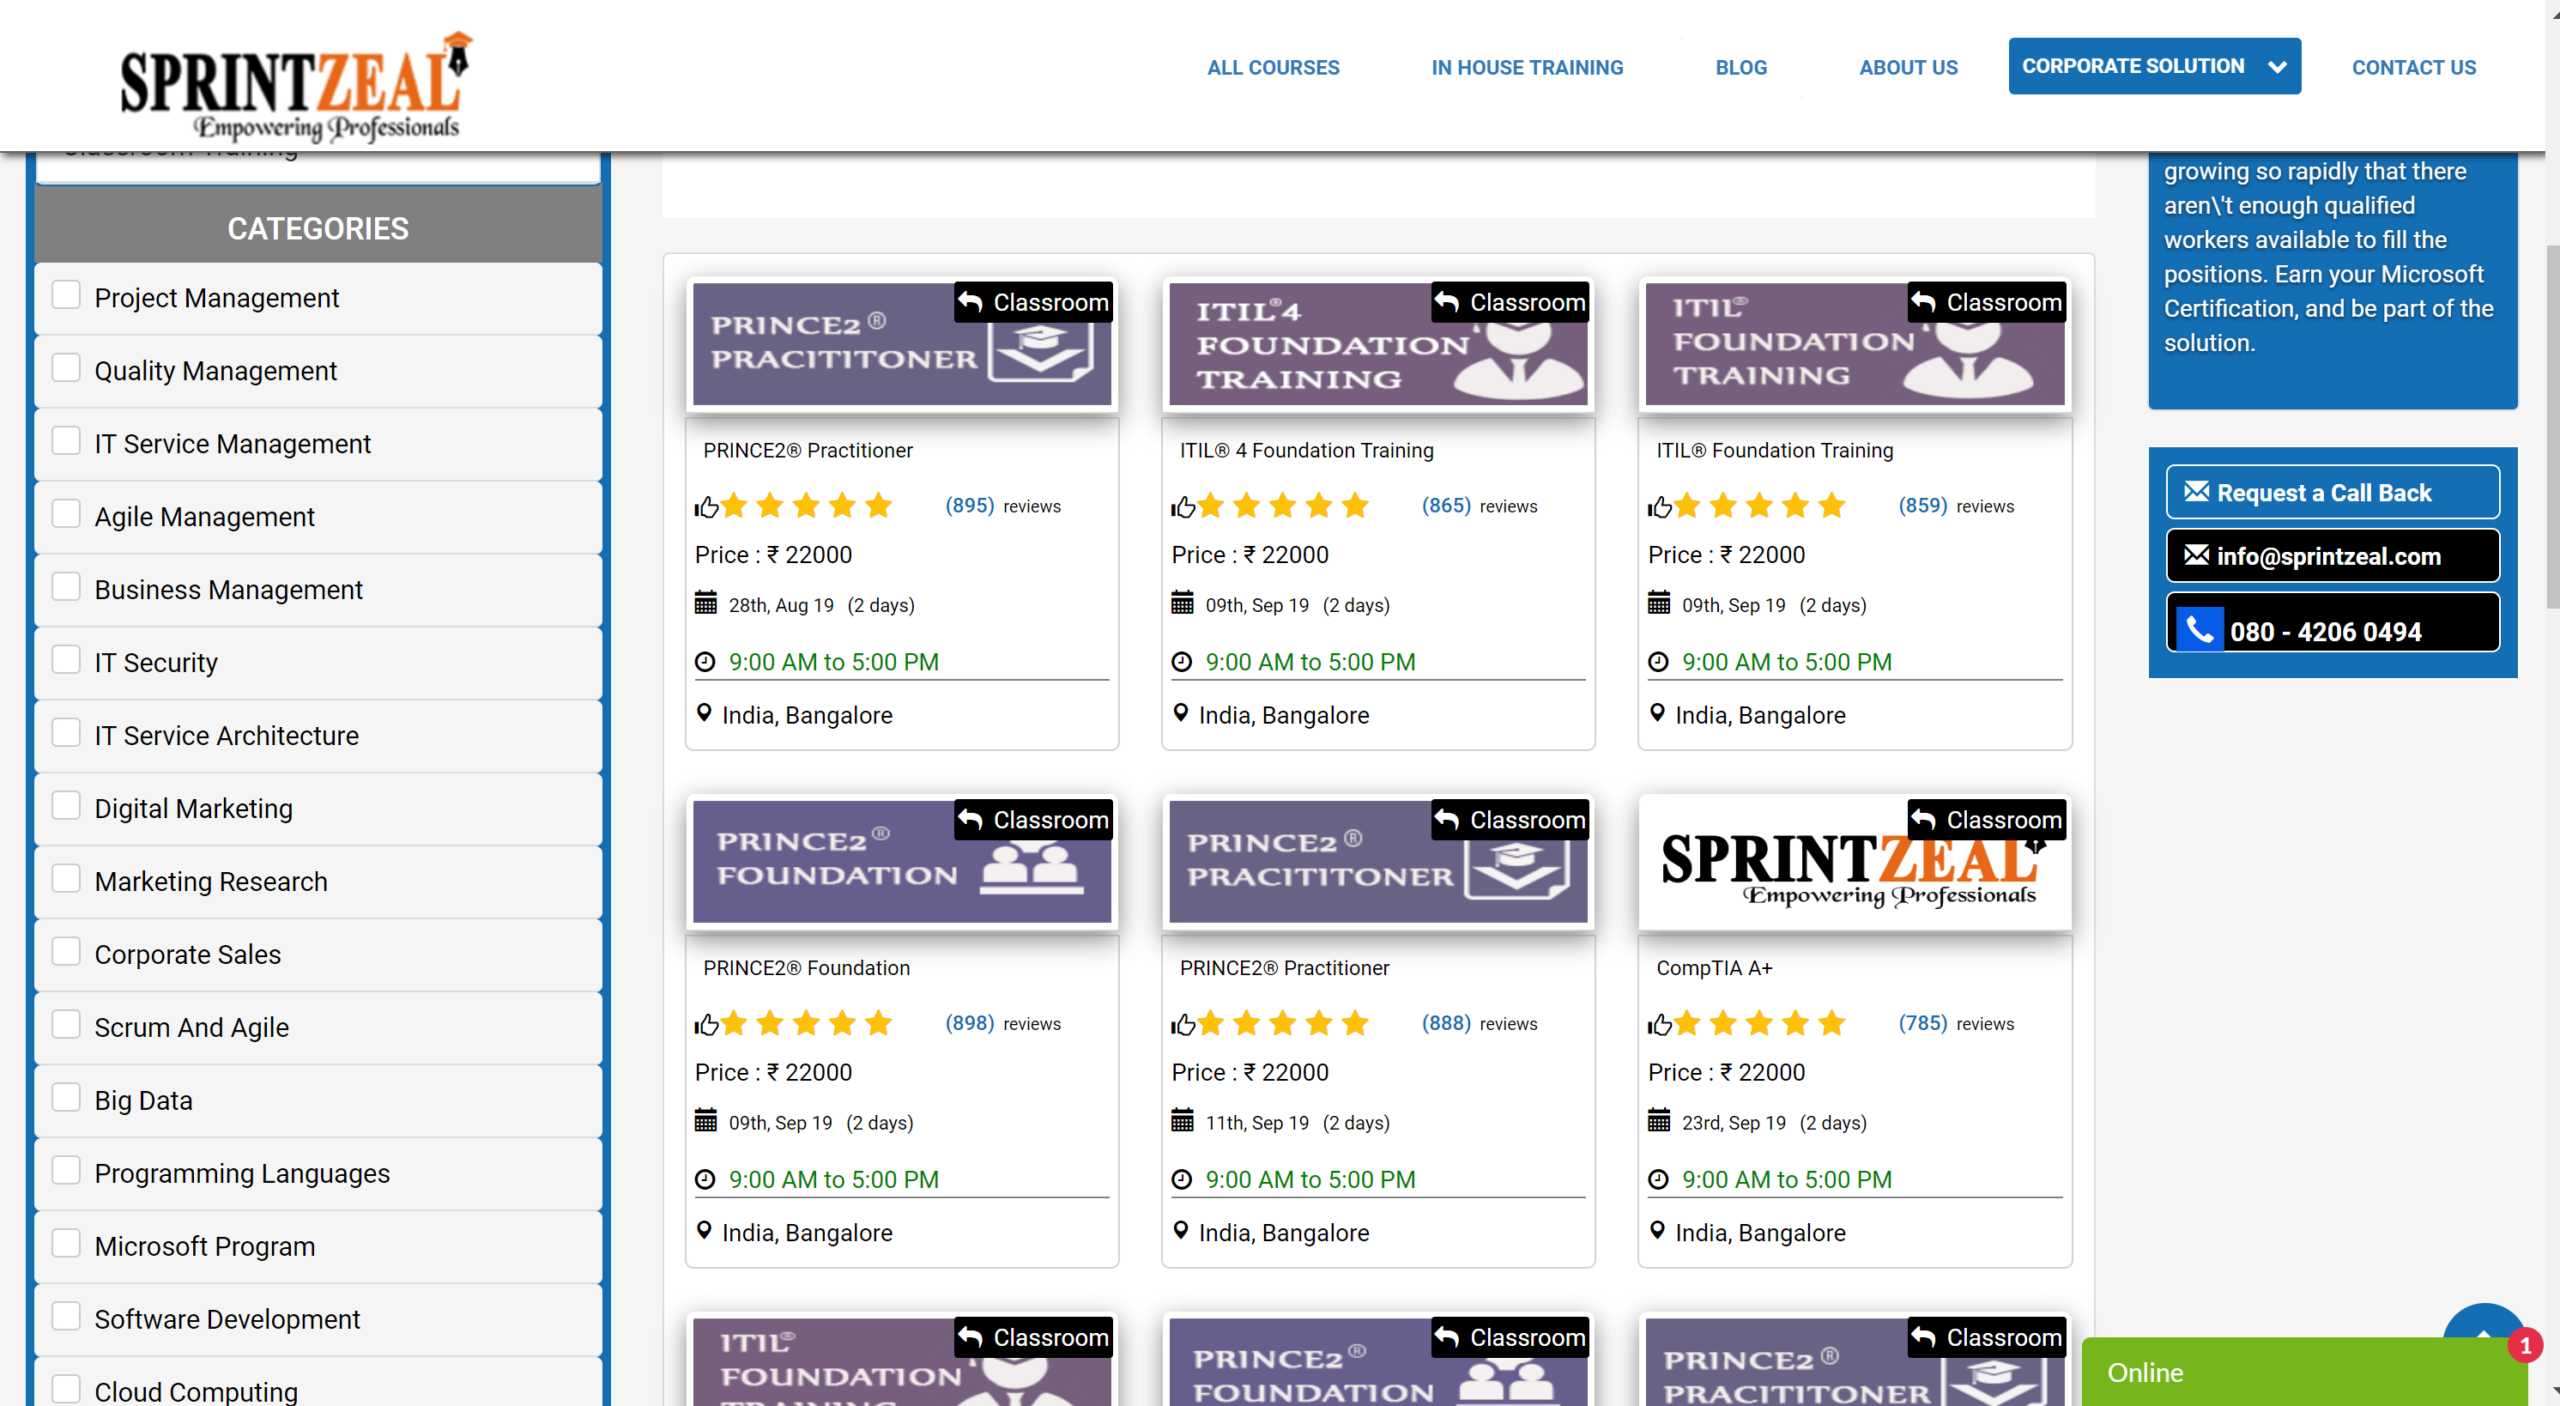
Task: Check the Digital Marketing checkbox
Action: pos(66,806)
